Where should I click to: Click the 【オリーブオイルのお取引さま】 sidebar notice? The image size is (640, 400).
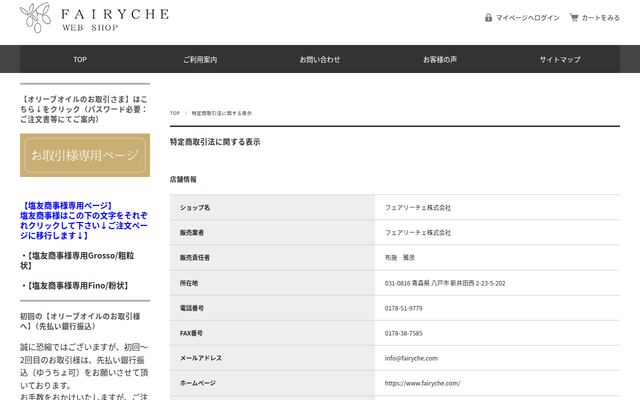click(84, 109)
